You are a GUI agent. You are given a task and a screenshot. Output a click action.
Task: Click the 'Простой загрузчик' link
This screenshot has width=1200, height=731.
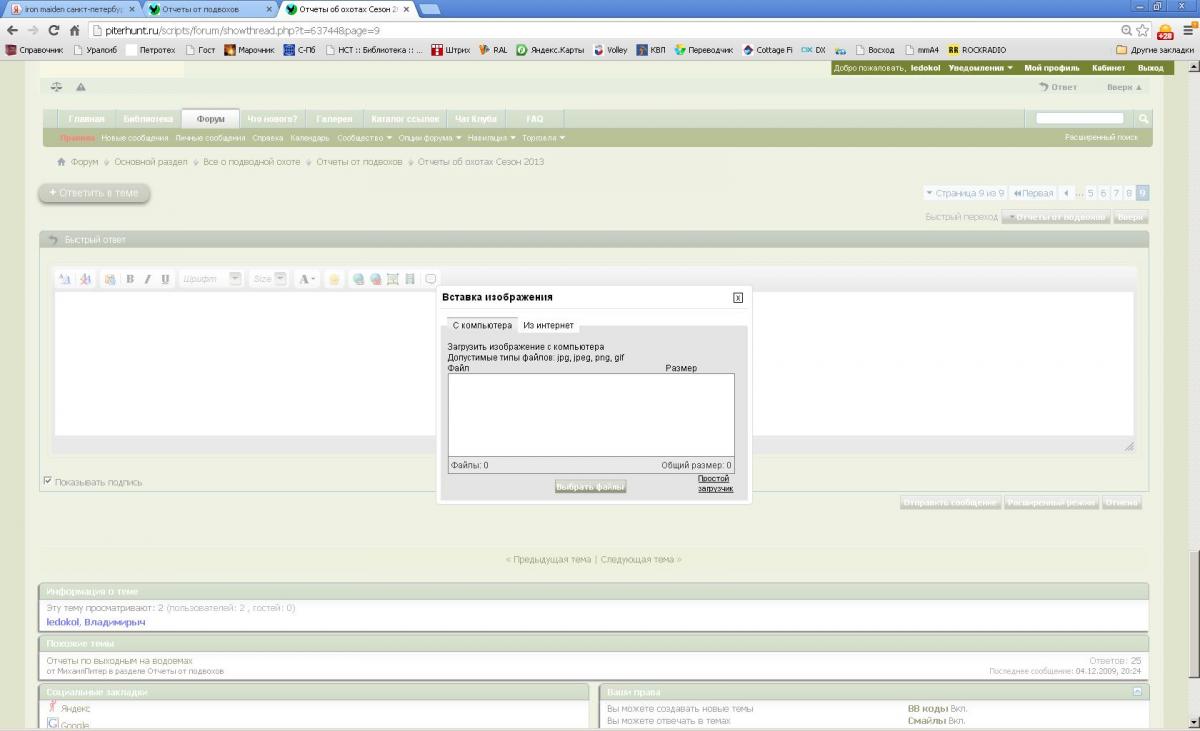pyautogui.click(x=715, y=484)
